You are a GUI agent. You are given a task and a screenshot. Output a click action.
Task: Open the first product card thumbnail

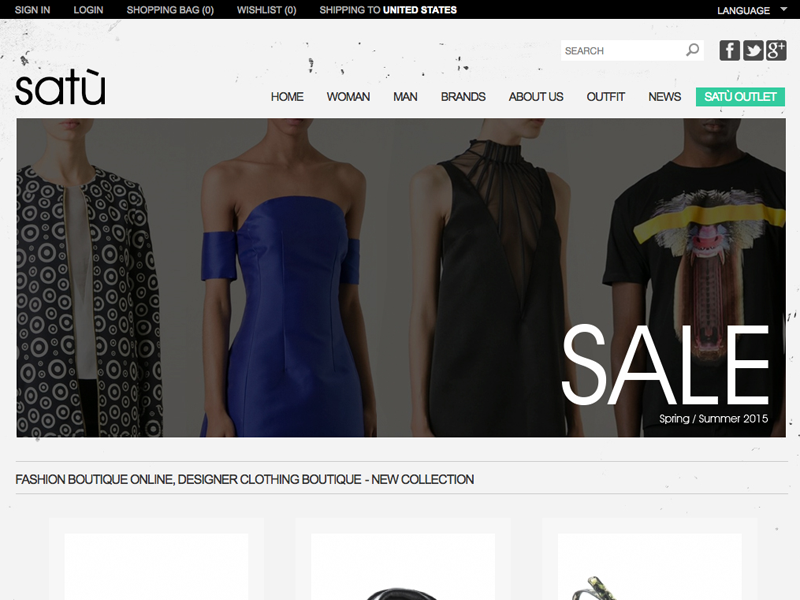click(x=157, y=566)
